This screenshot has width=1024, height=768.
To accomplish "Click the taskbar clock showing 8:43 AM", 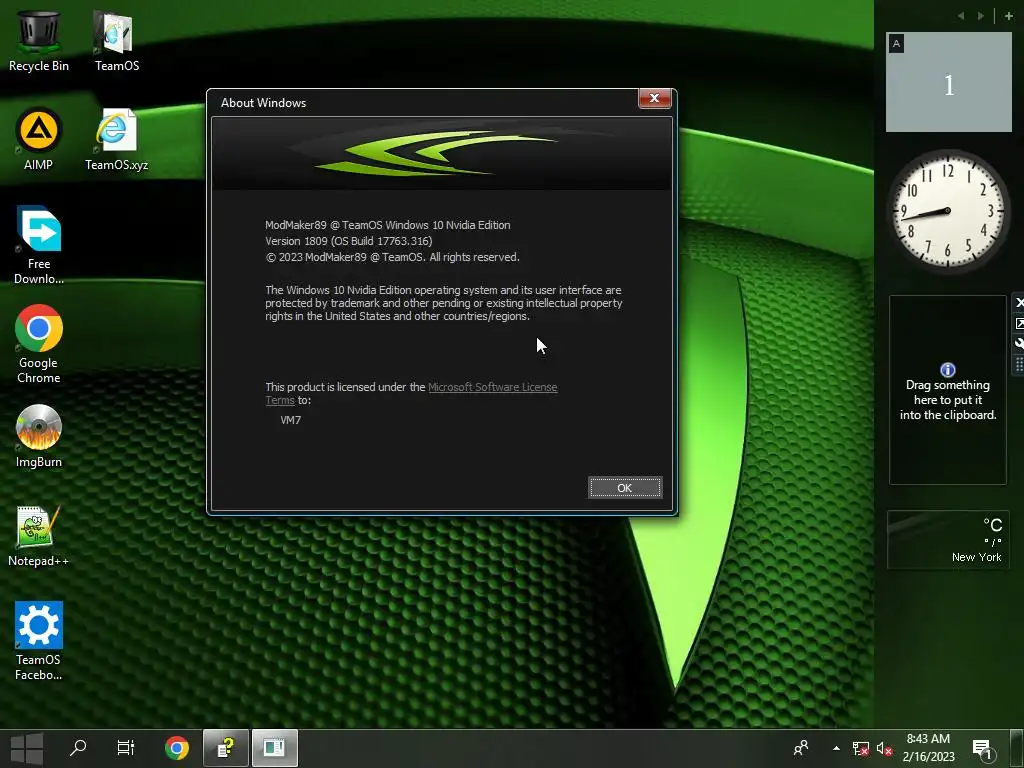I will 928,748.
